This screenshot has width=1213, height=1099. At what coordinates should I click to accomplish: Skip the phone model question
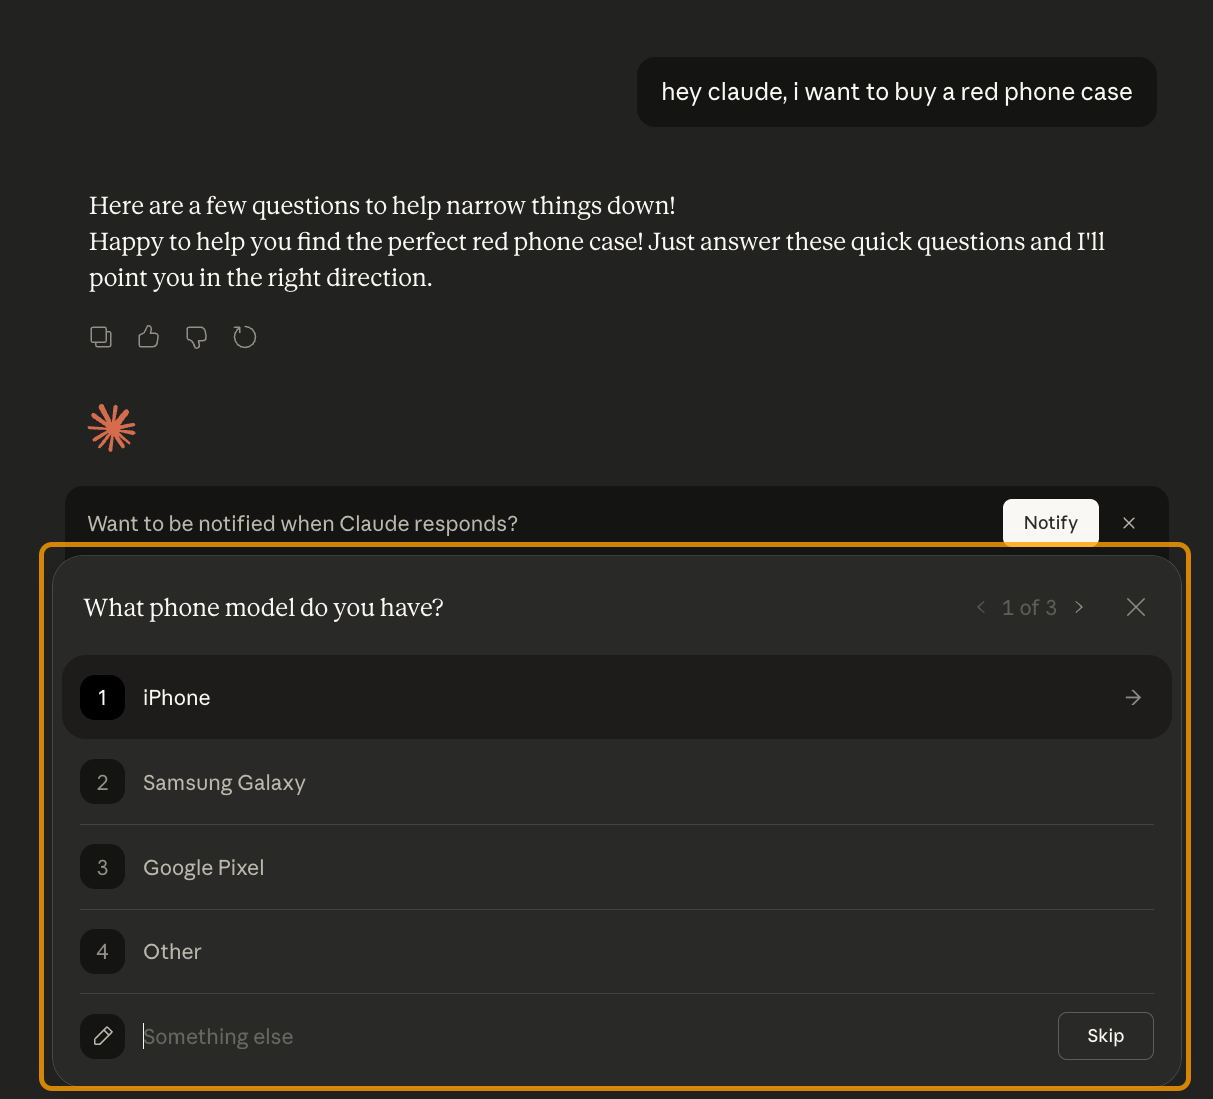pyautogui.click(x=1105, y=1036)
